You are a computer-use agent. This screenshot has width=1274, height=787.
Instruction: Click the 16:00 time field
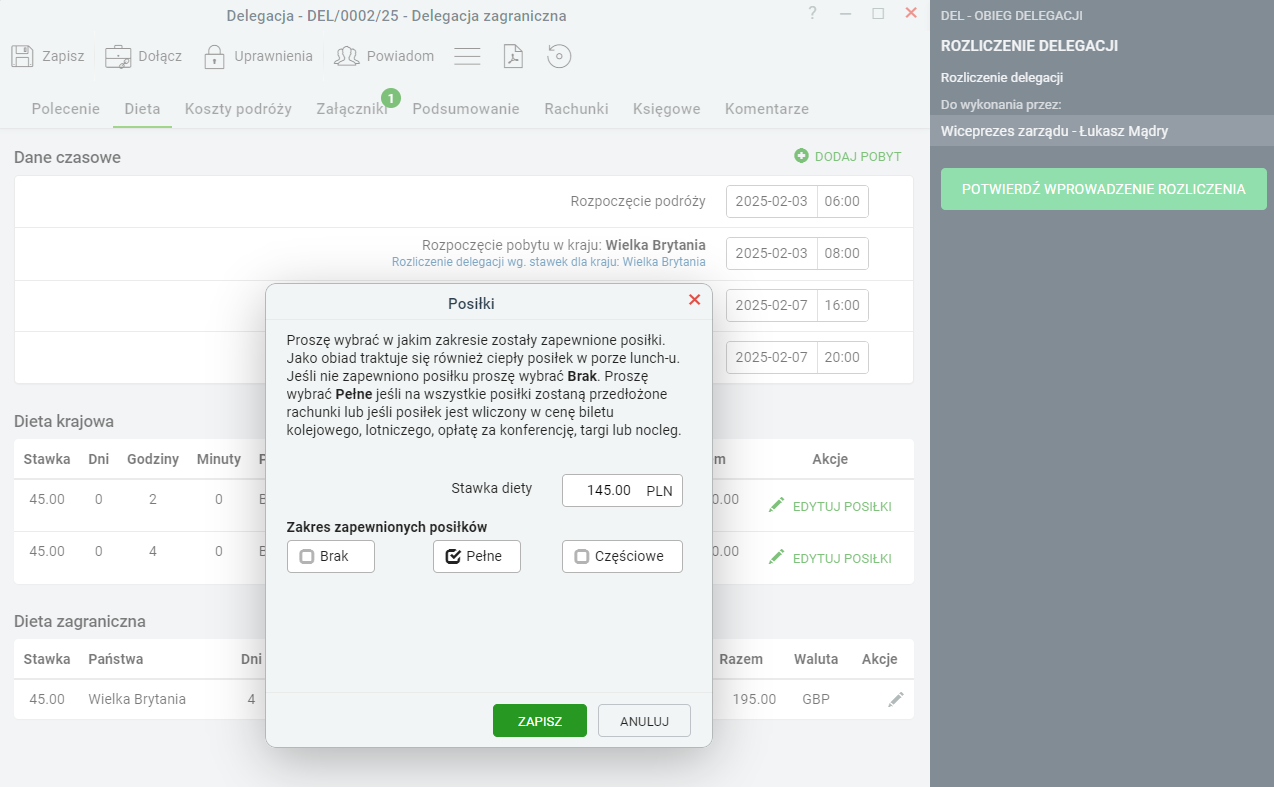[x=842, y=305]
